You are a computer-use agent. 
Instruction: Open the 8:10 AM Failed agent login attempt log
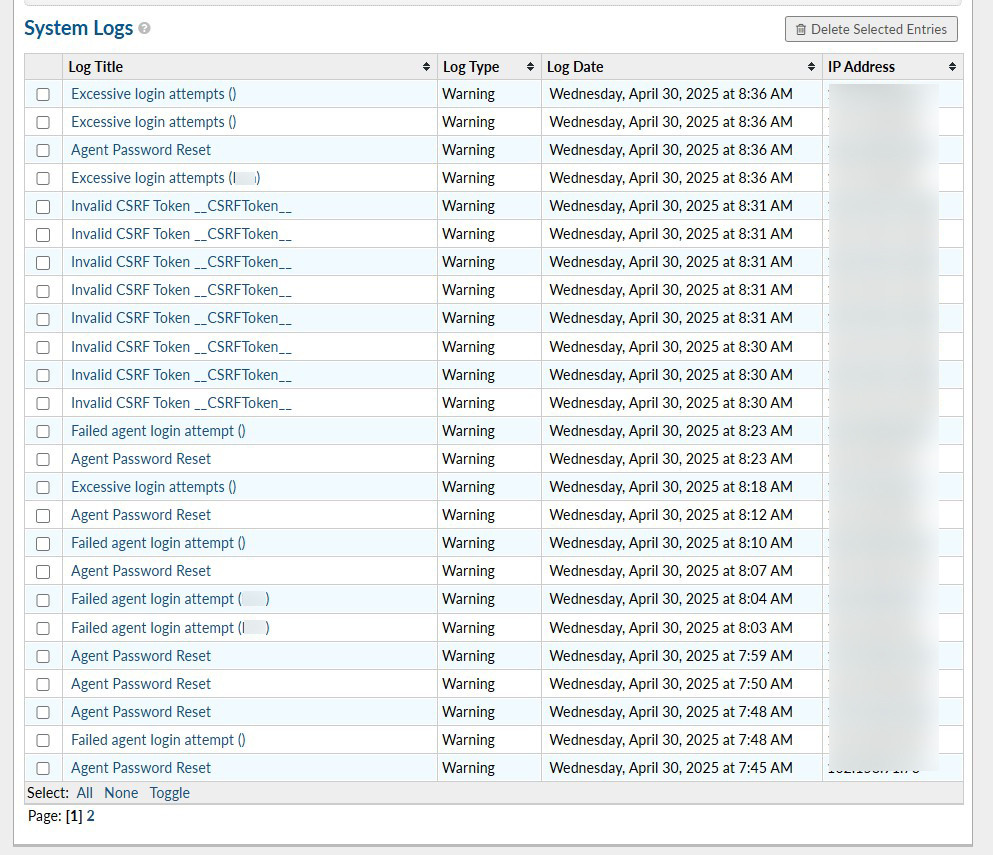(x=158, y=543)
